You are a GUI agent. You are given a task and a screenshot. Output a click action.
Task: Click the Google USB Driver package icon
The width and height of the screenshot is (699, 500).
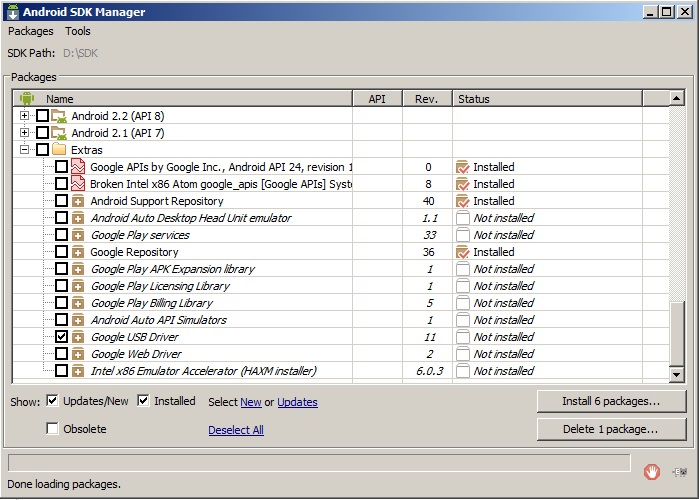click(78, 337)
